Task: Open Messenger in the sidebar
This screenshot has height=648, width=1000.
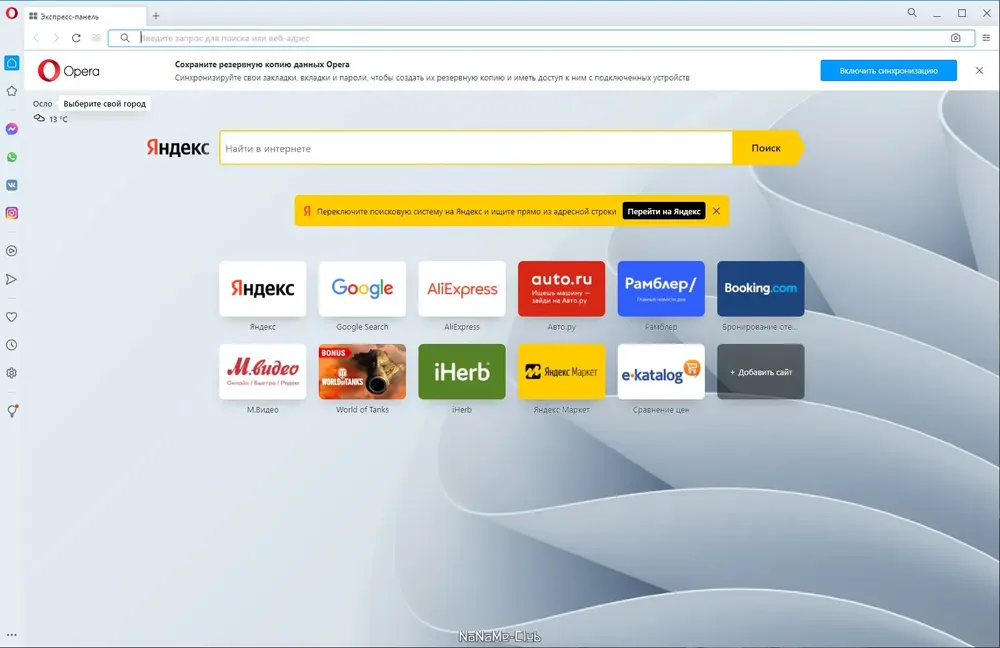Action: coord(11,129)
